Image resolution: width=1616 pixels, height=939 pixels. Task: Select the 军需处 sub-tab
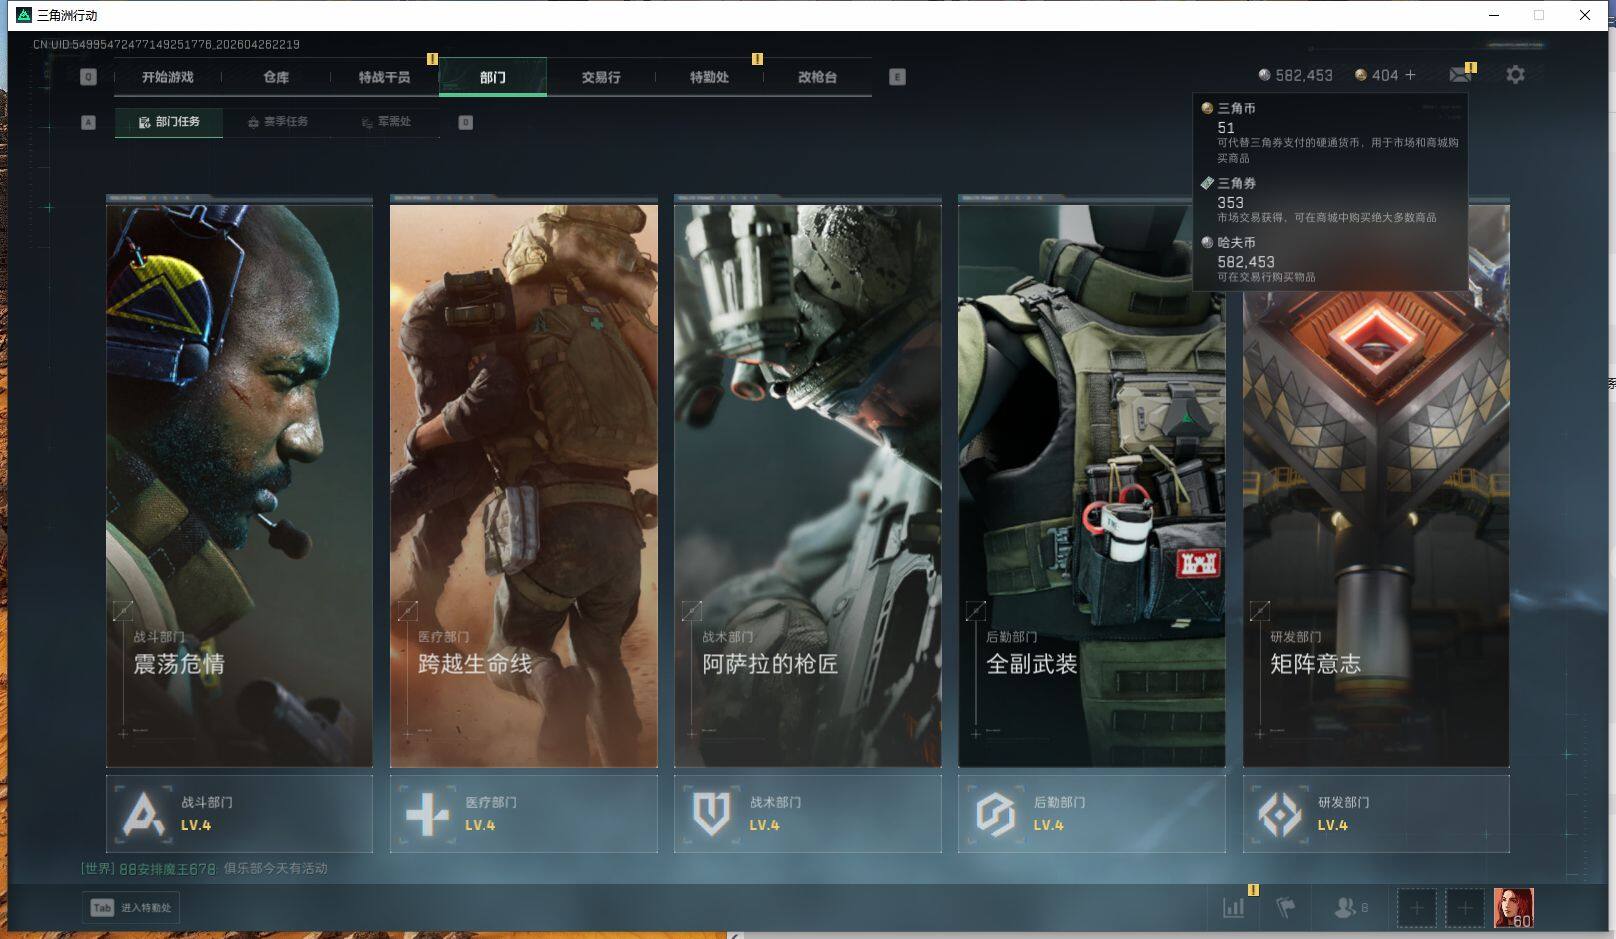[387, 122]
